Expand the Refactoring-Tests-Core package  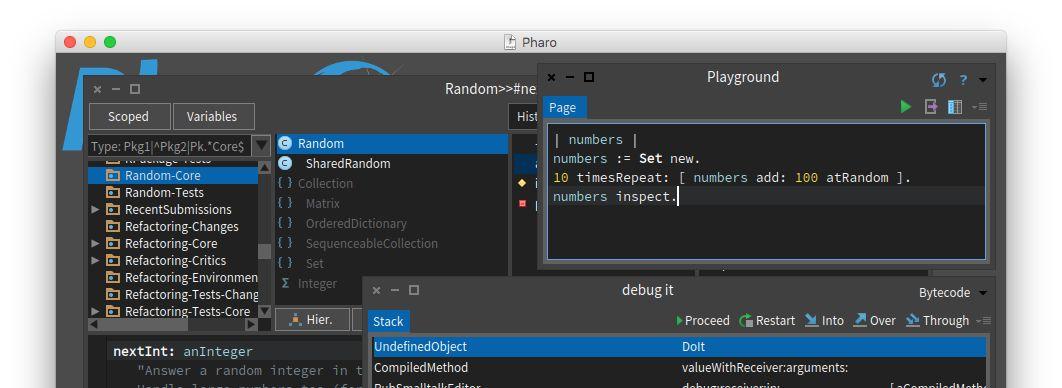pyautogui.click(x=95, y=311)
